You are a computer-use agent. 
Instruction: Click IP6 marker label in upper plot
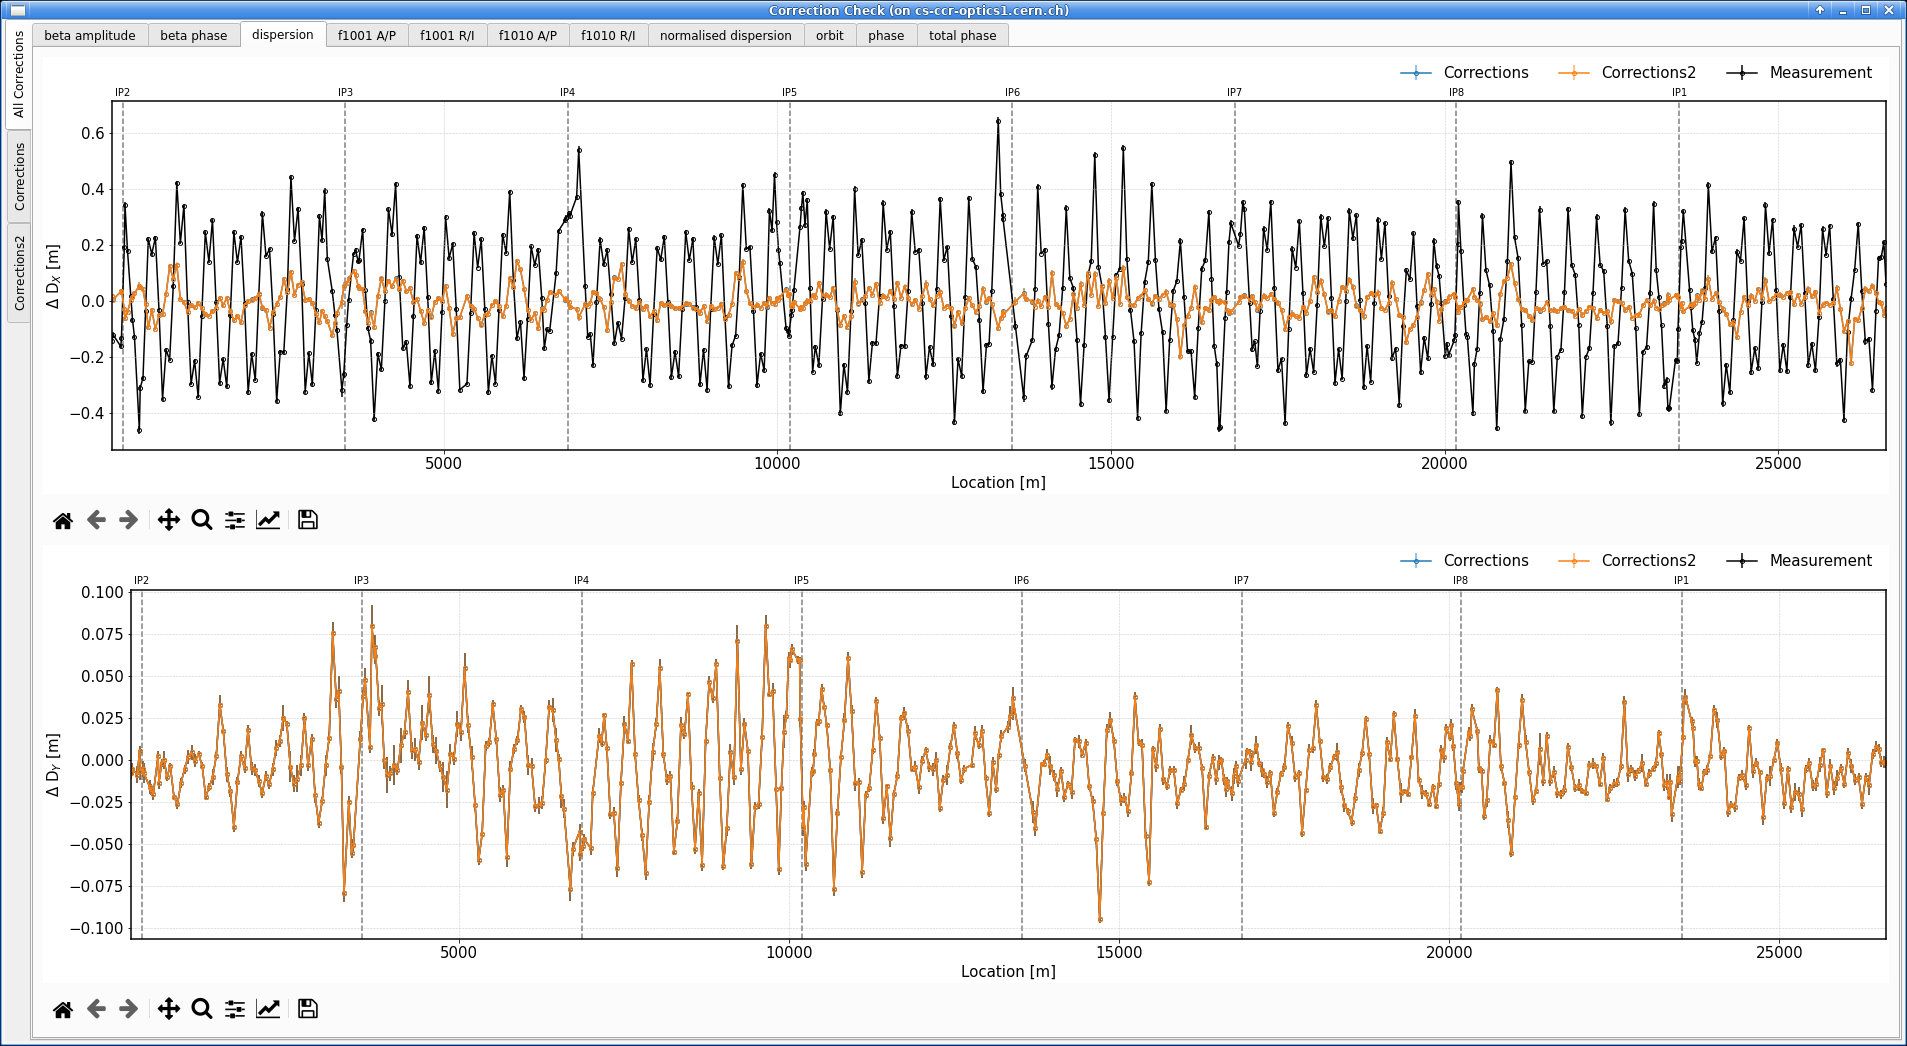1013,92
